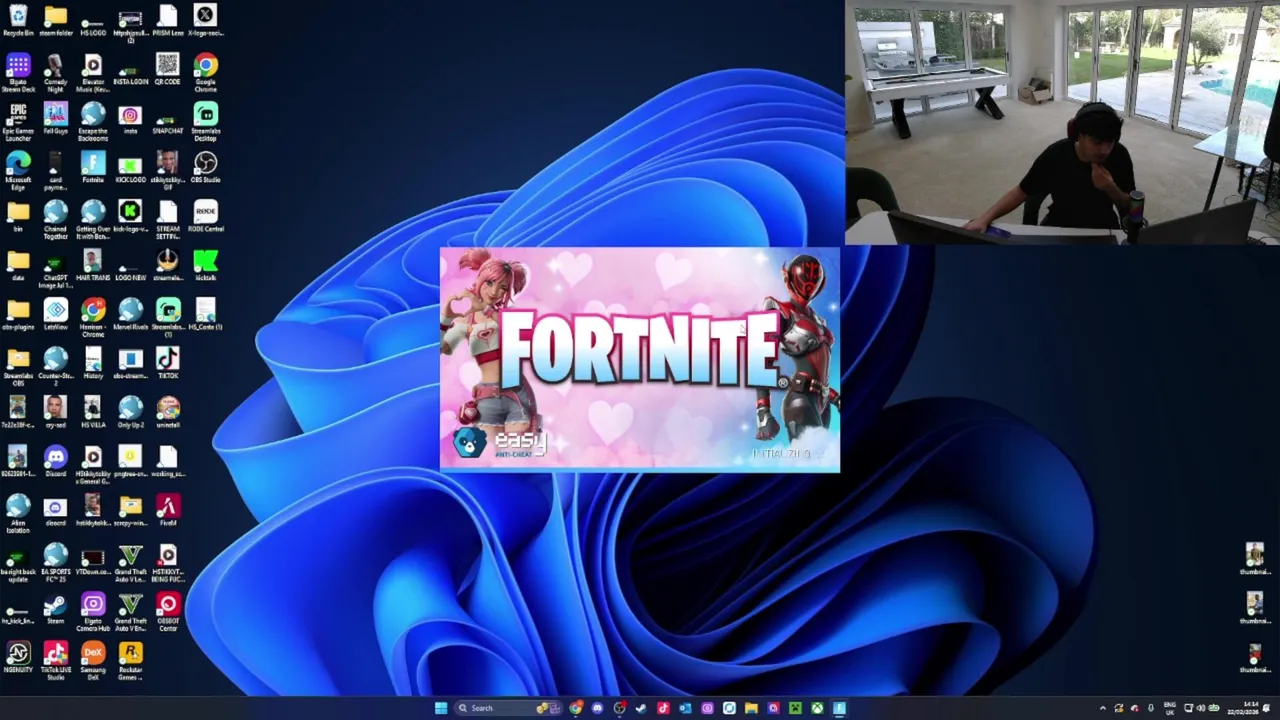
Task: Open the top thumbnail file at right
Action: pos(1254,559)
